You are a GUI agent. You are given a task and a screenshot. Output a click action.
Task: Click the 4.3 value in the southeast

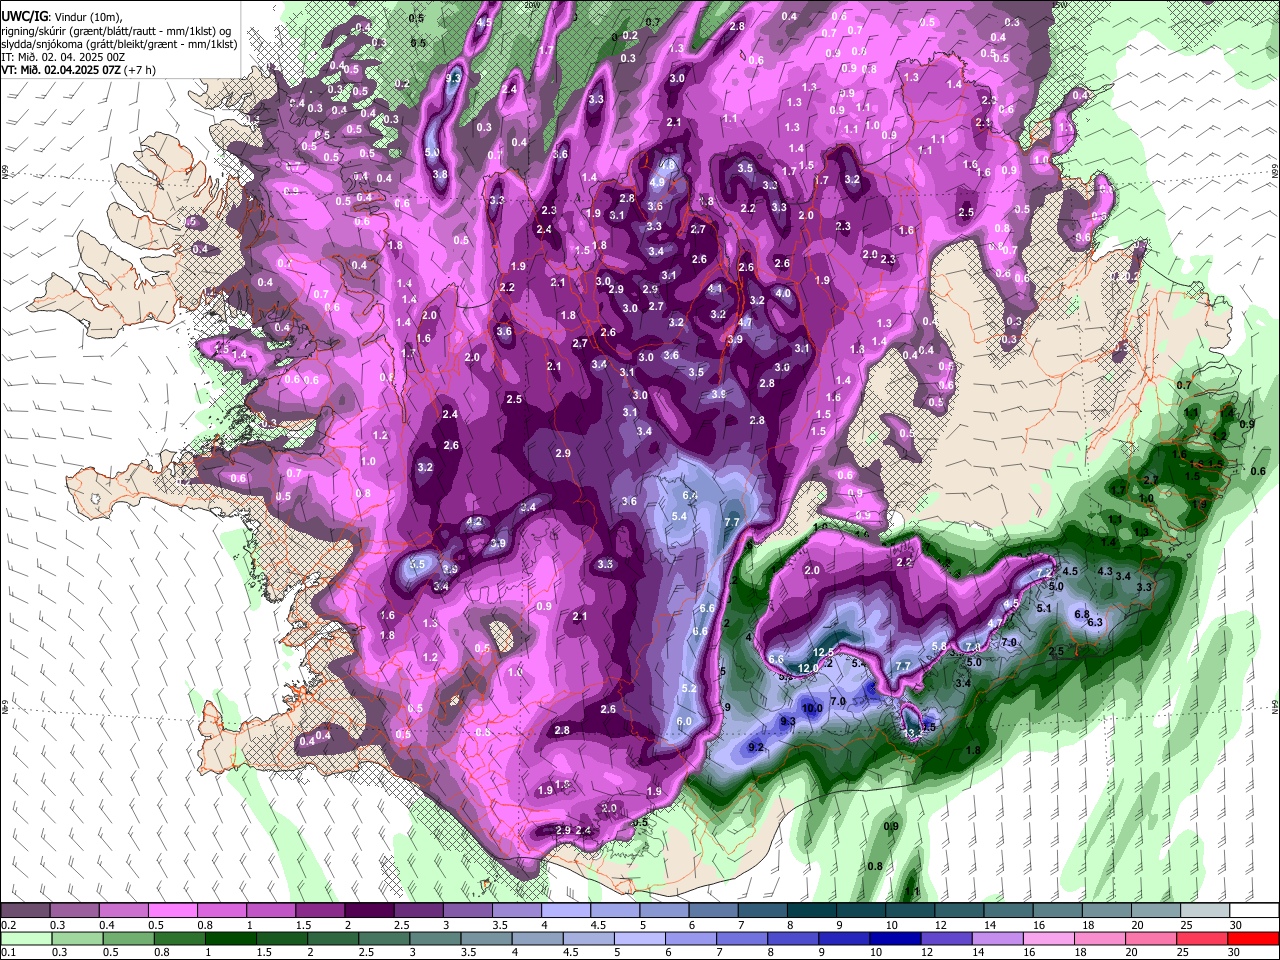click(x=1105, y=571)
